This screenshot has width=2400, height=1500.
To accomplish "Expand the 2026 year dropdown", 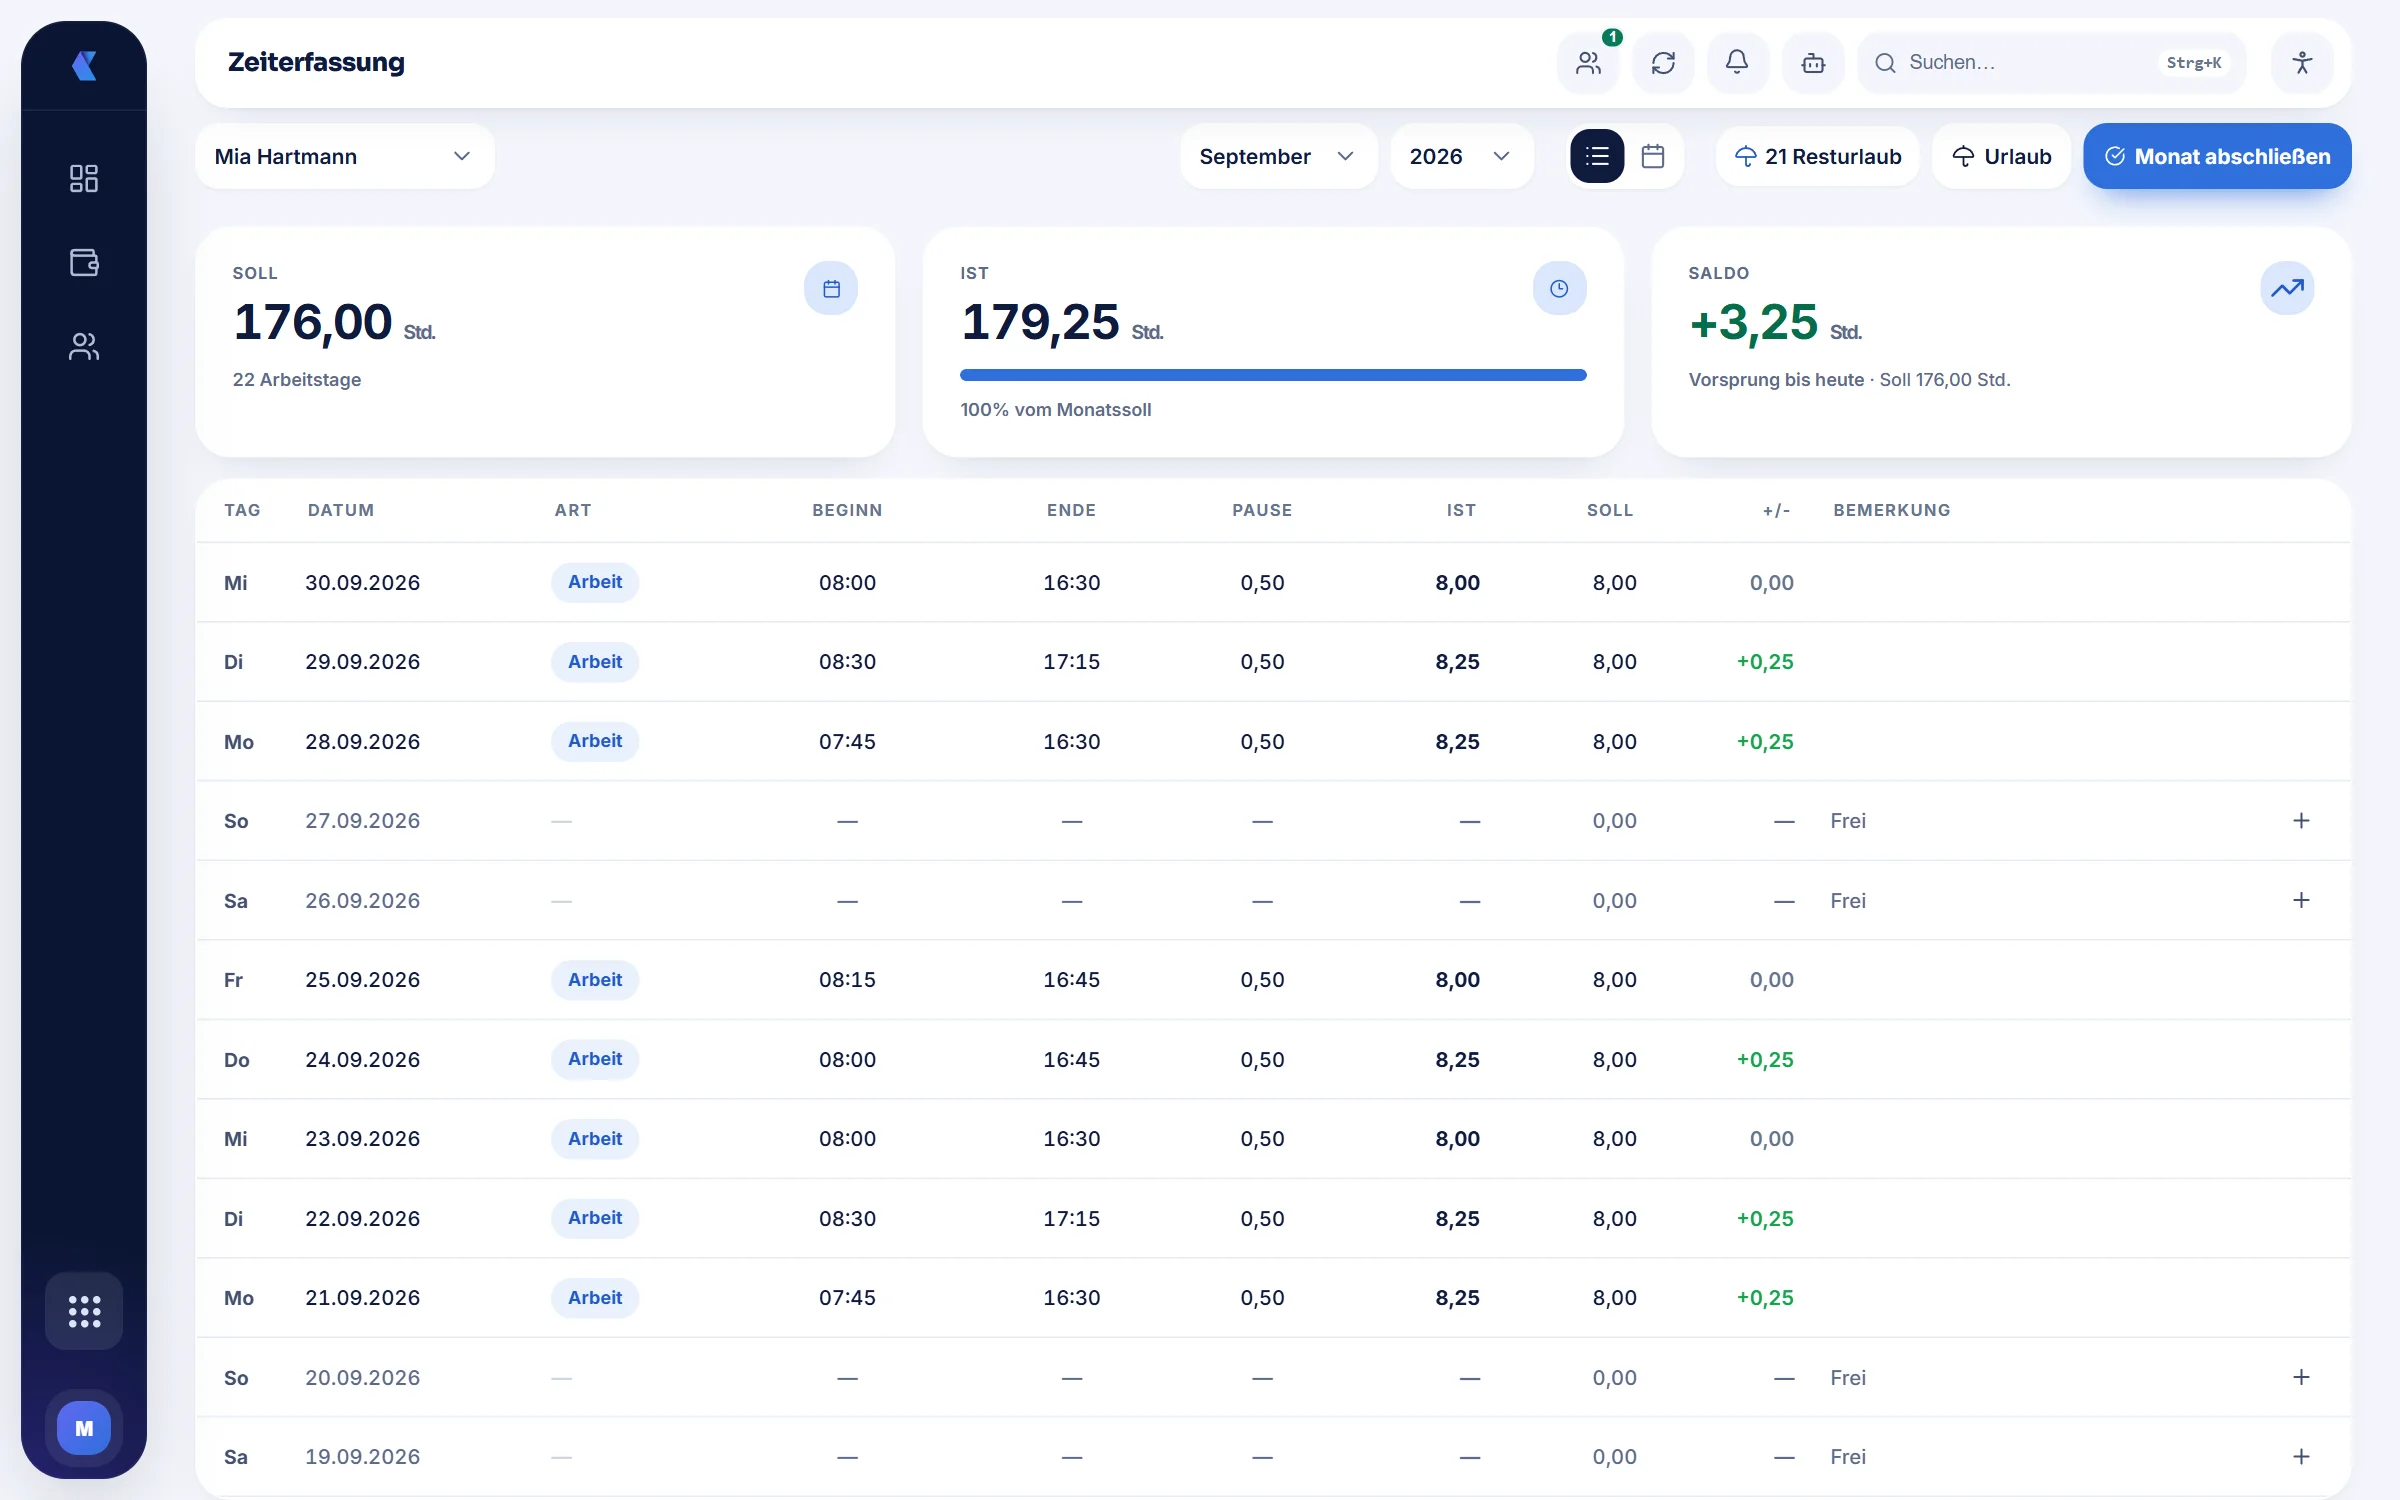I will [1461, 156].
